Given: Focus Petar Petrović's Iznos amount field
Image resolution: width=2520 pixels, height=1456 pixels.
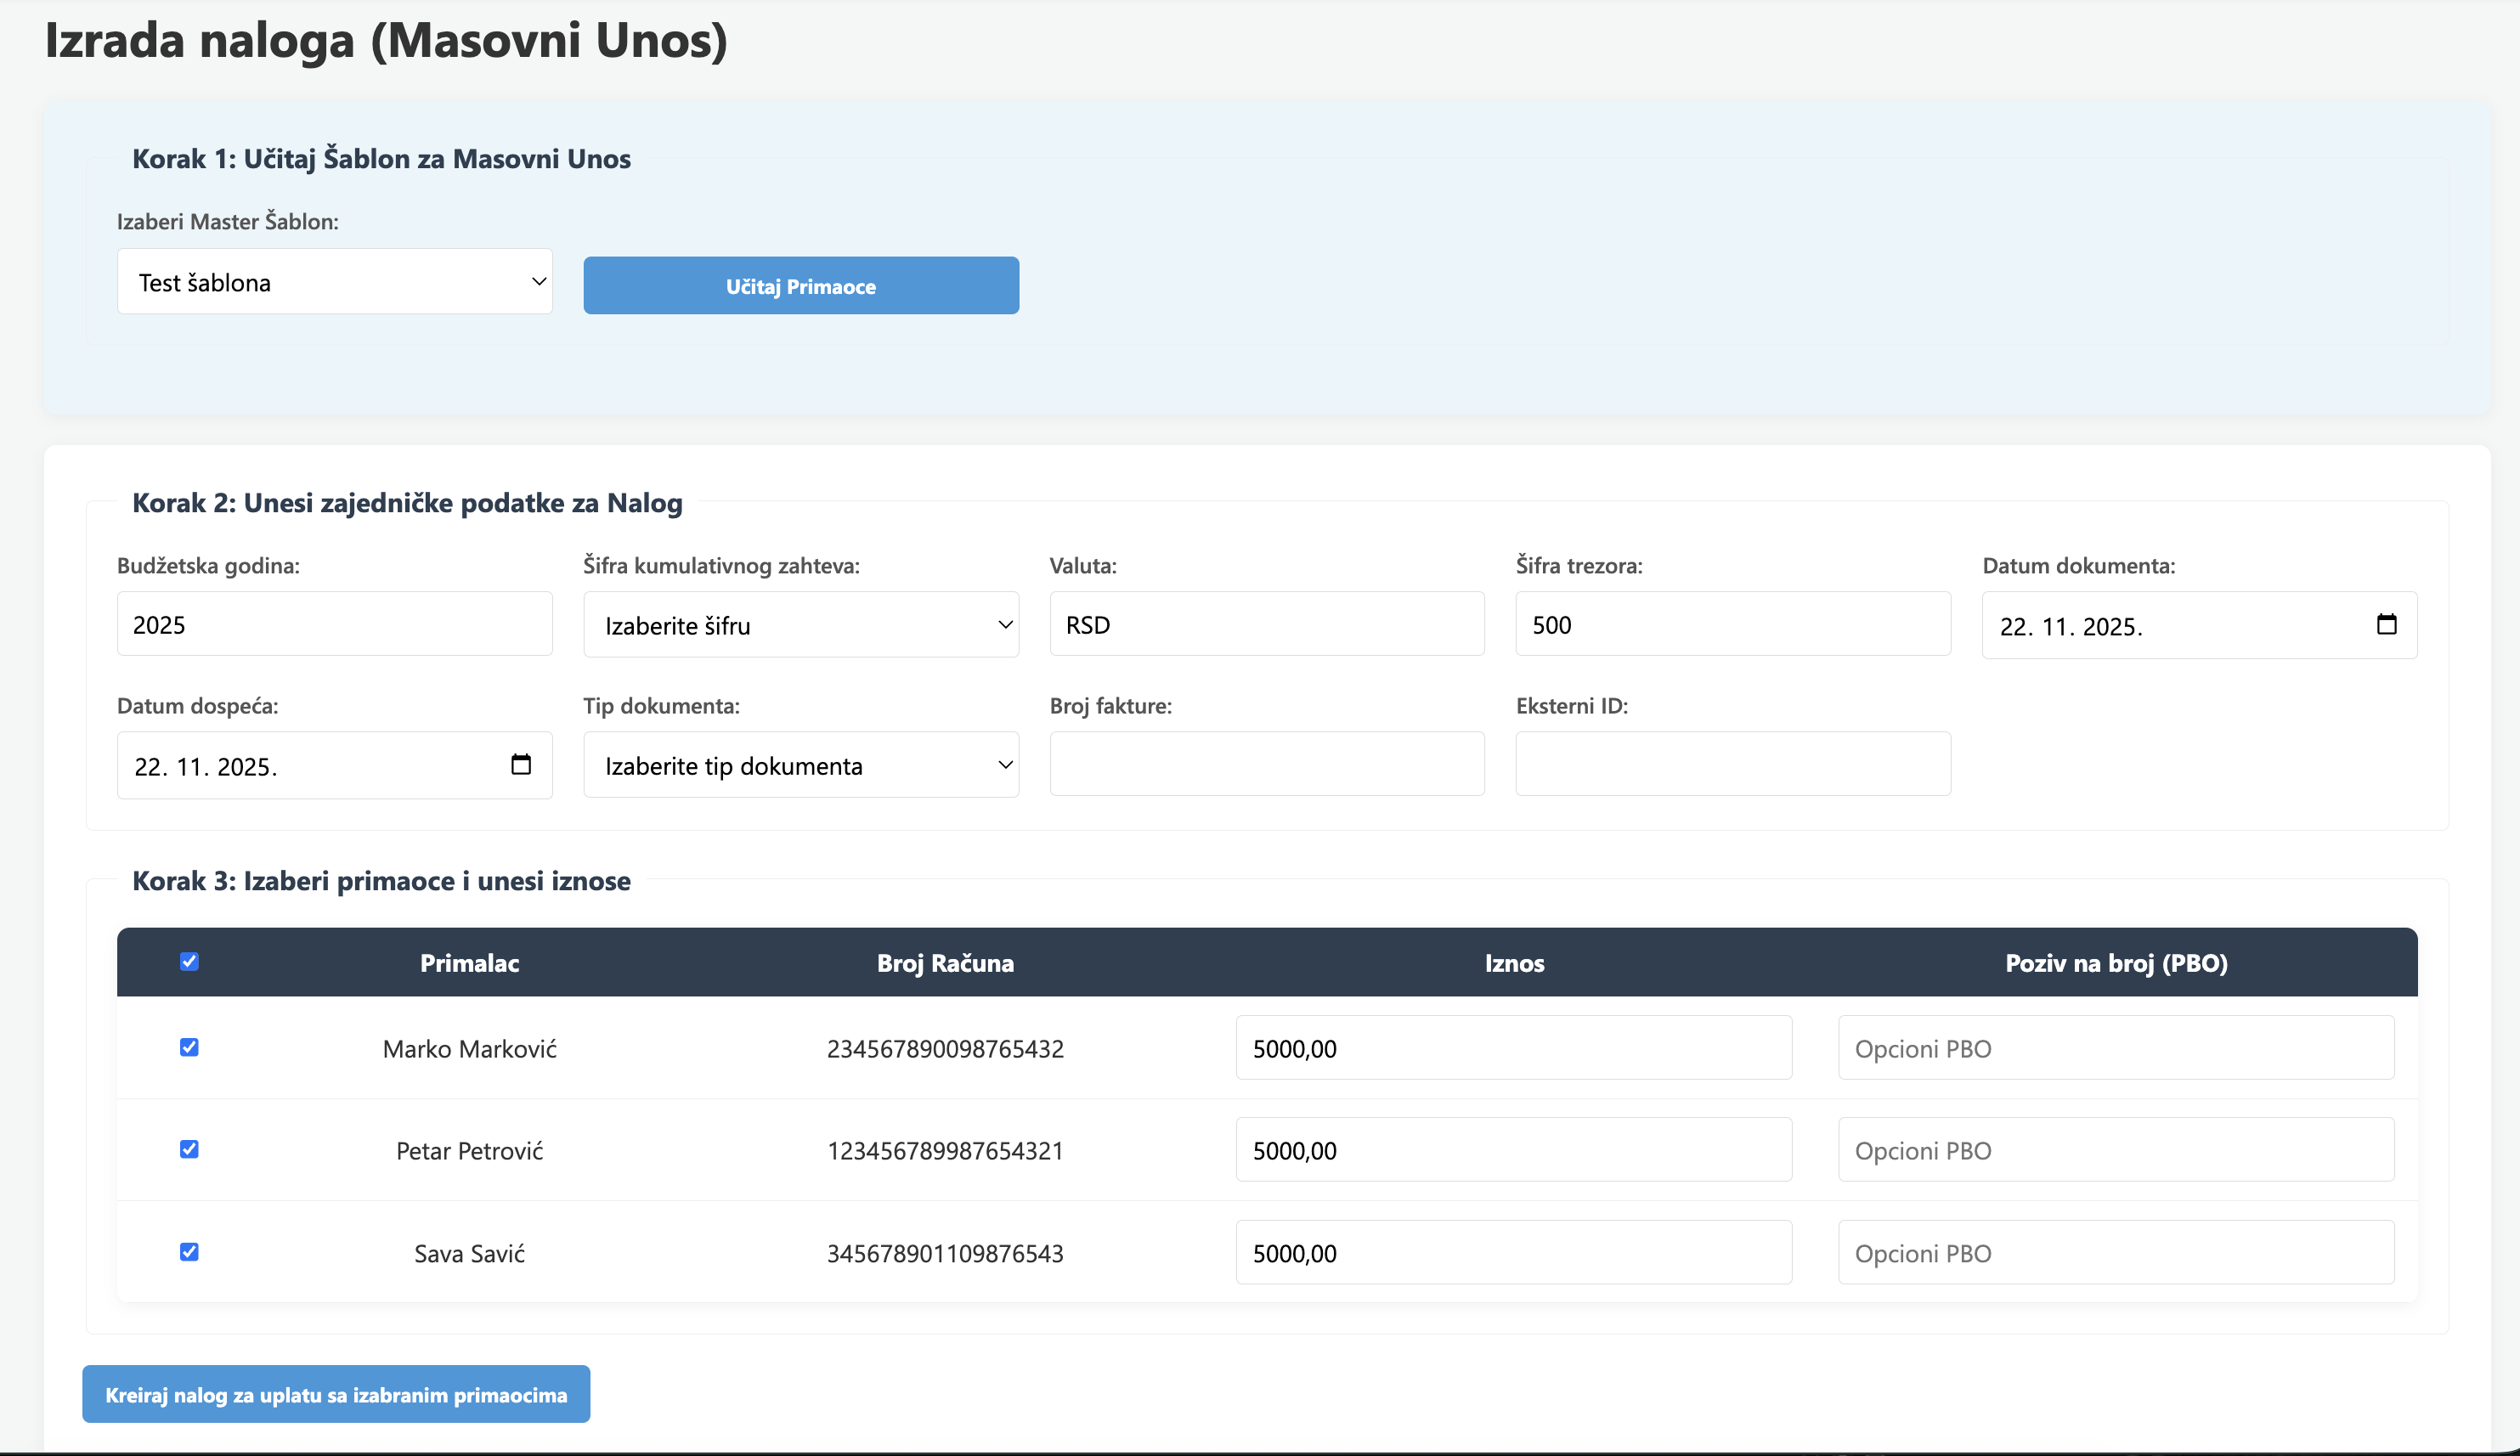Looking at the screenshot, I should 1513,1149.
